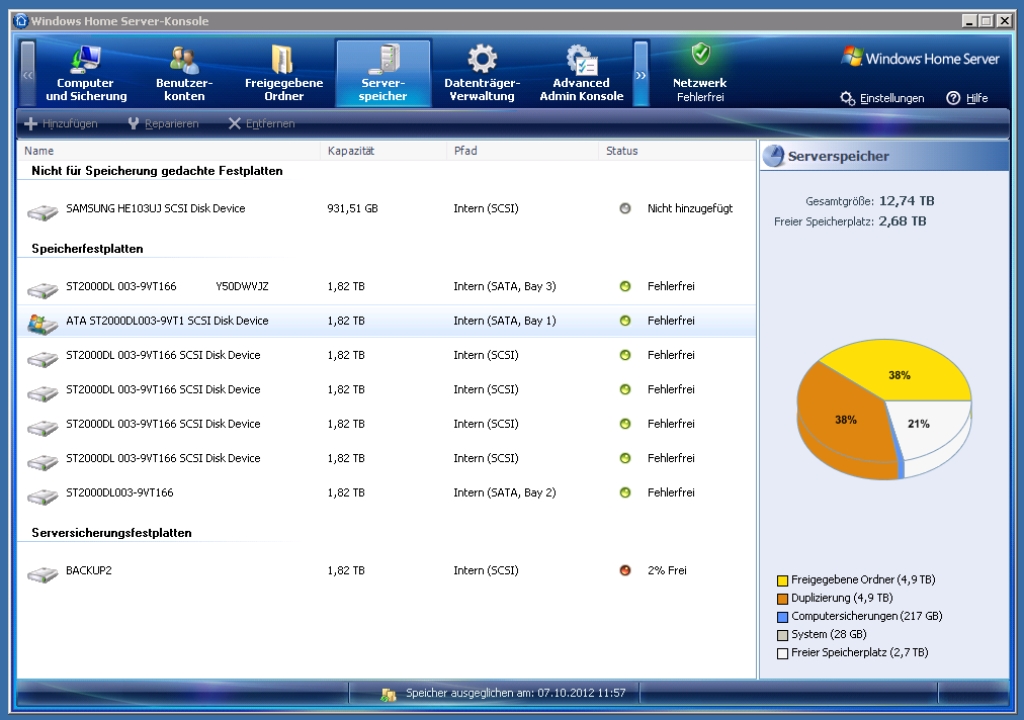
Task: Click the Serverspeicher panel pie icon
Action: click(774, 155)
